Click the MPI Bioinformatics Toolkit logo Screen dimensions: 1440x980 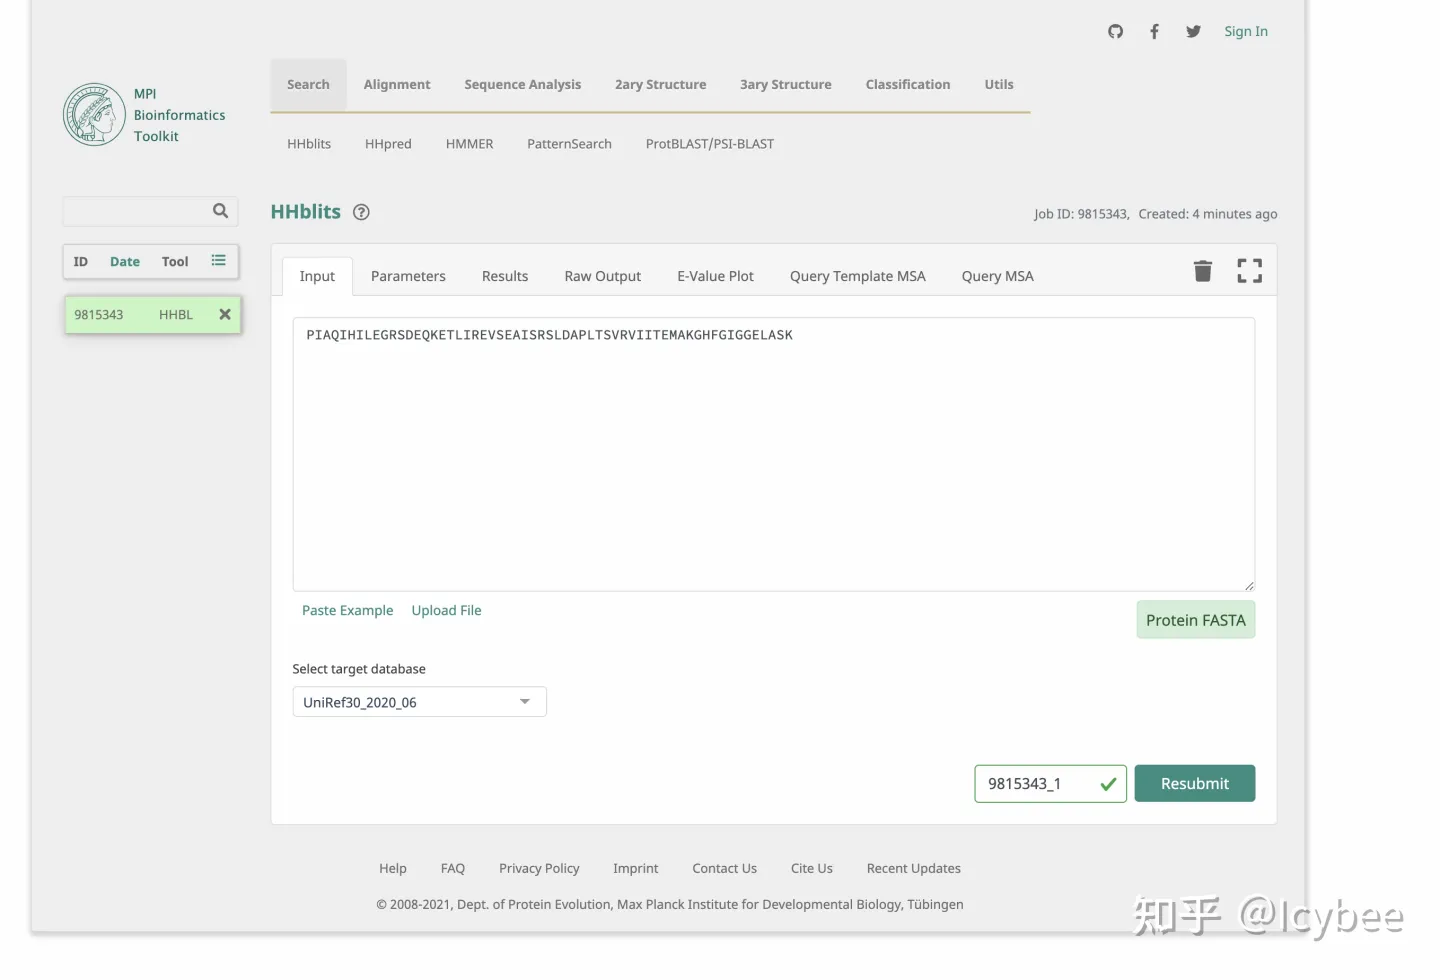[94, 114]
